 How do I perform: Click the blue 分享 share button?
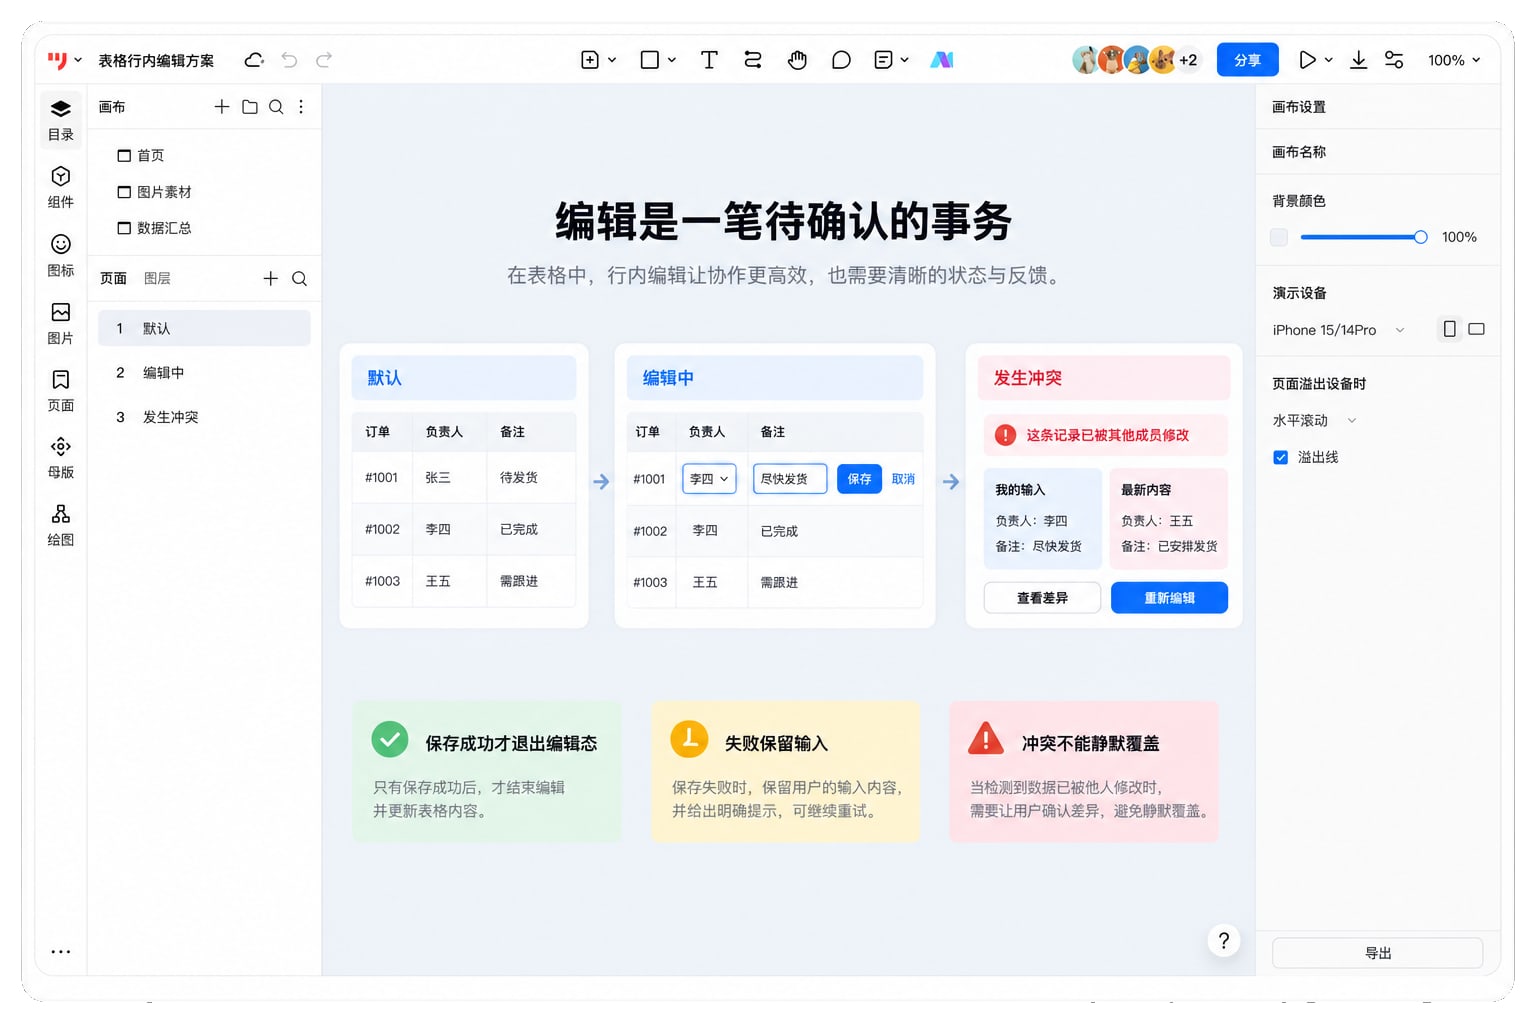1247,60
